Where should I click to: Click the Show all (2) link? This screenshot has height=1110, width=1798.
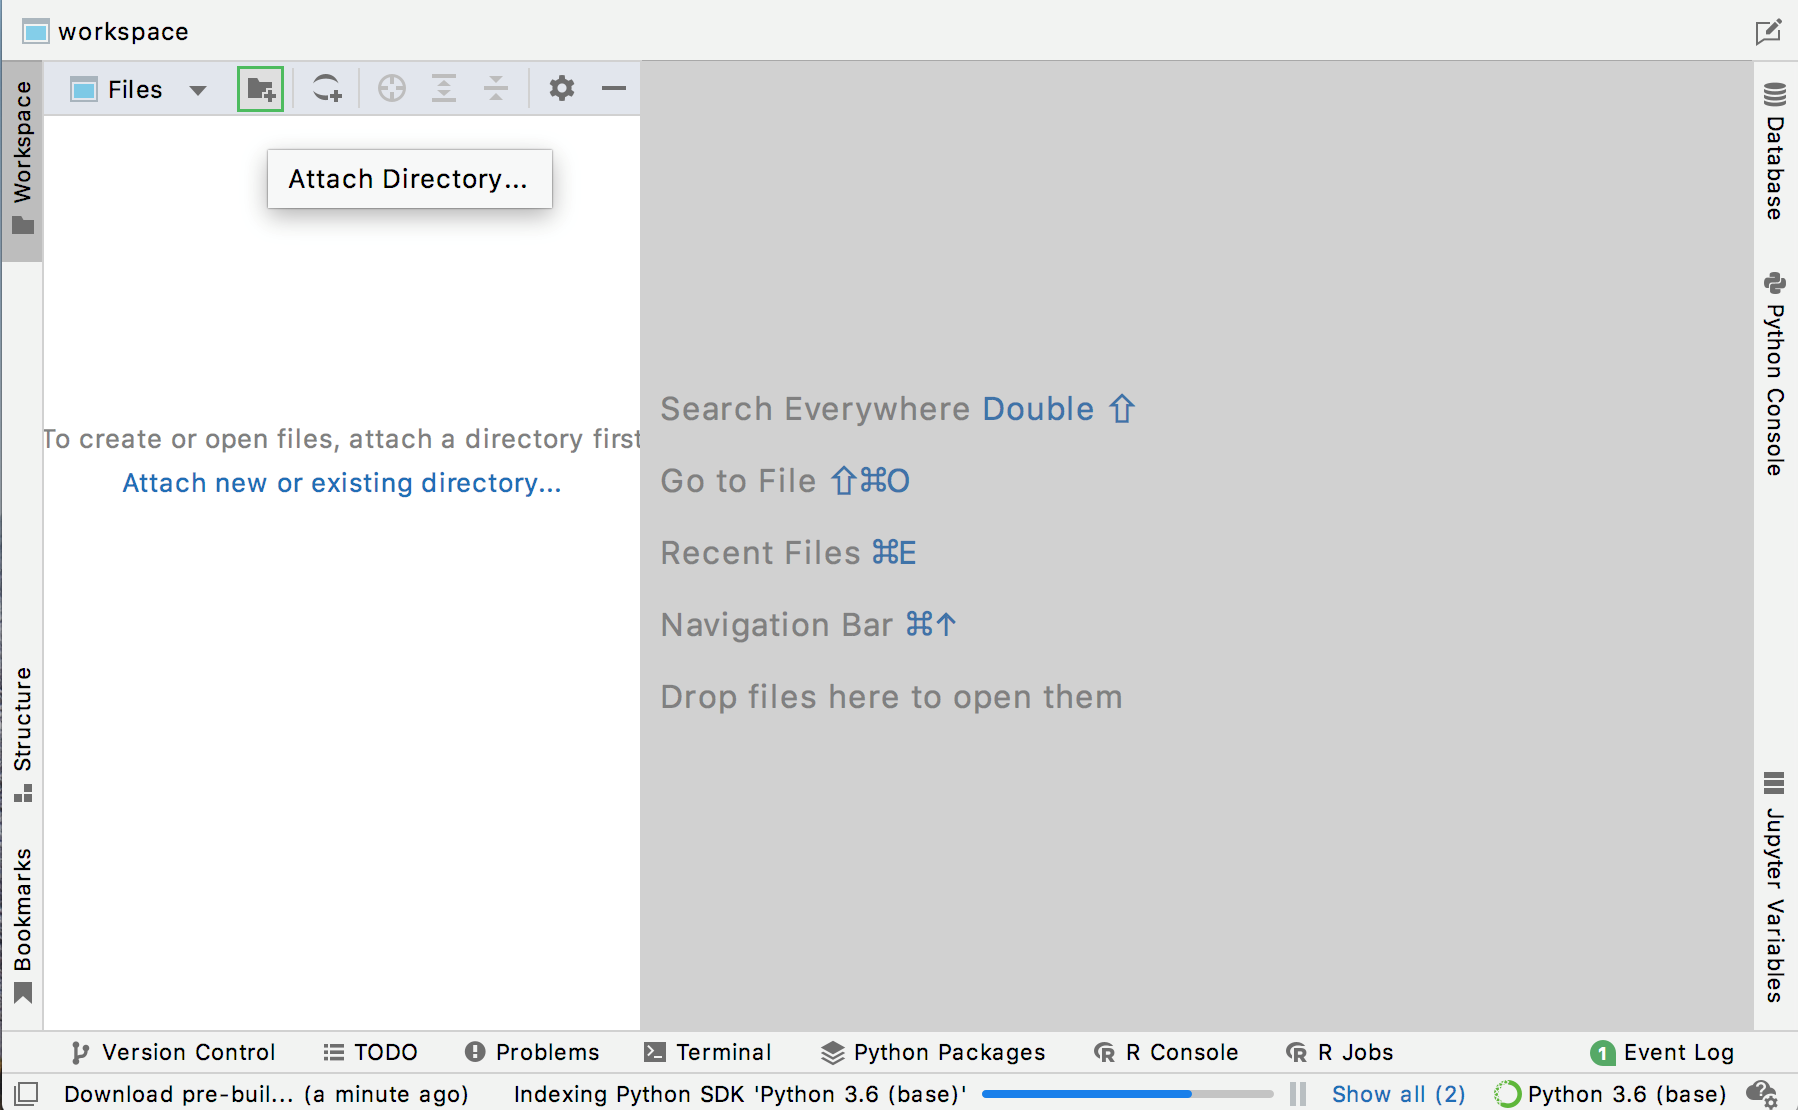tap(1397, 1094)
